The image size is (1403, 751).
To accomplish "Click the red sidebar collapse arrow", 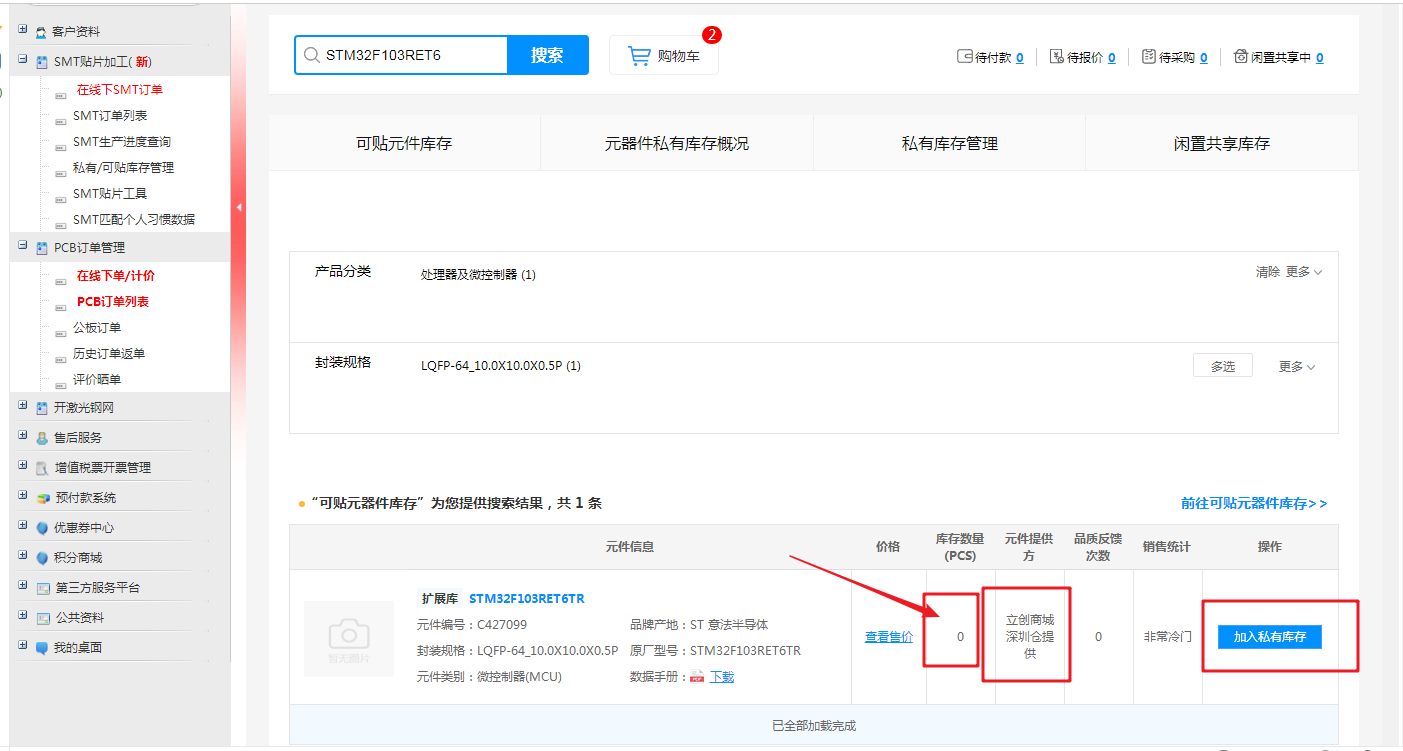I will coord(239,208).
